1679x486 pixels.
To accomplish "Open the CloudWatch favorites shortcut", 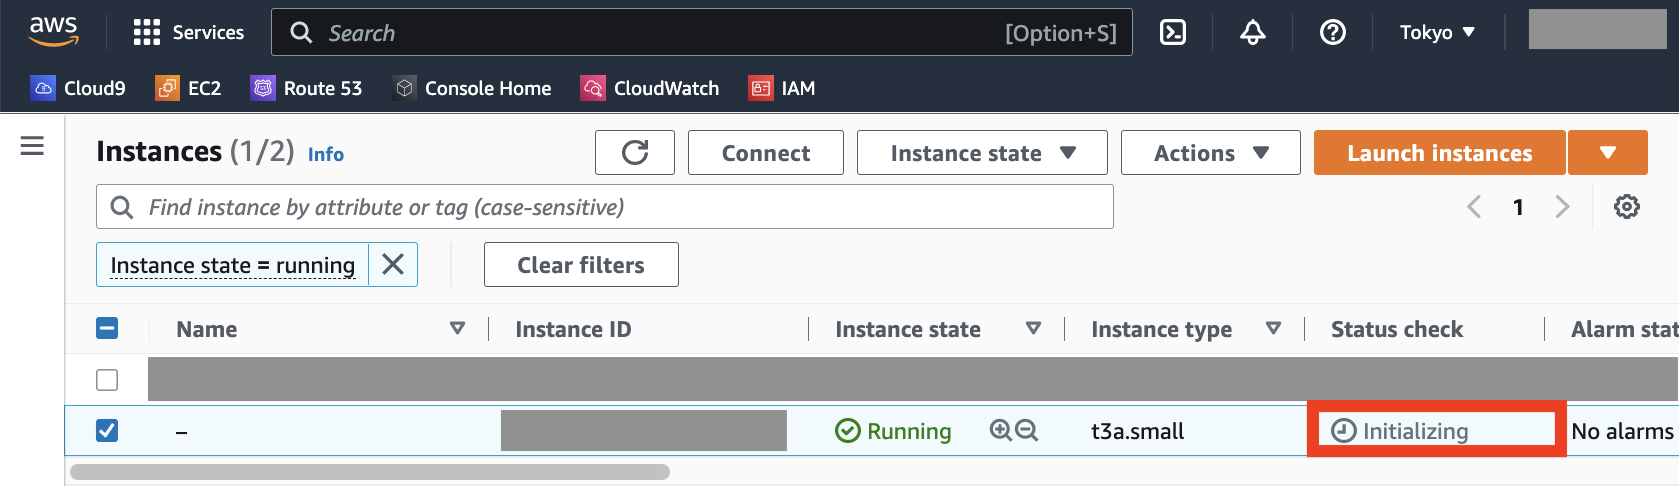I will click(x=650, y=88).
